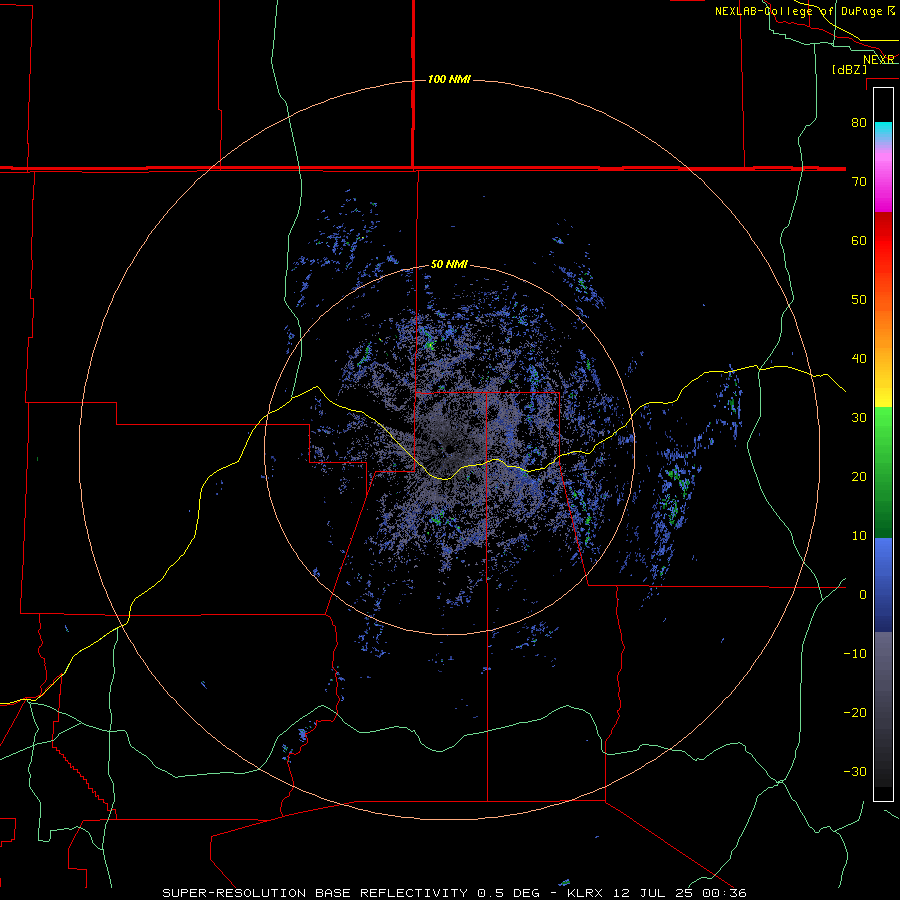900x900 pixels.
Task: Click the -10 value on dBZ scale
Action: [x=855, y=654]
